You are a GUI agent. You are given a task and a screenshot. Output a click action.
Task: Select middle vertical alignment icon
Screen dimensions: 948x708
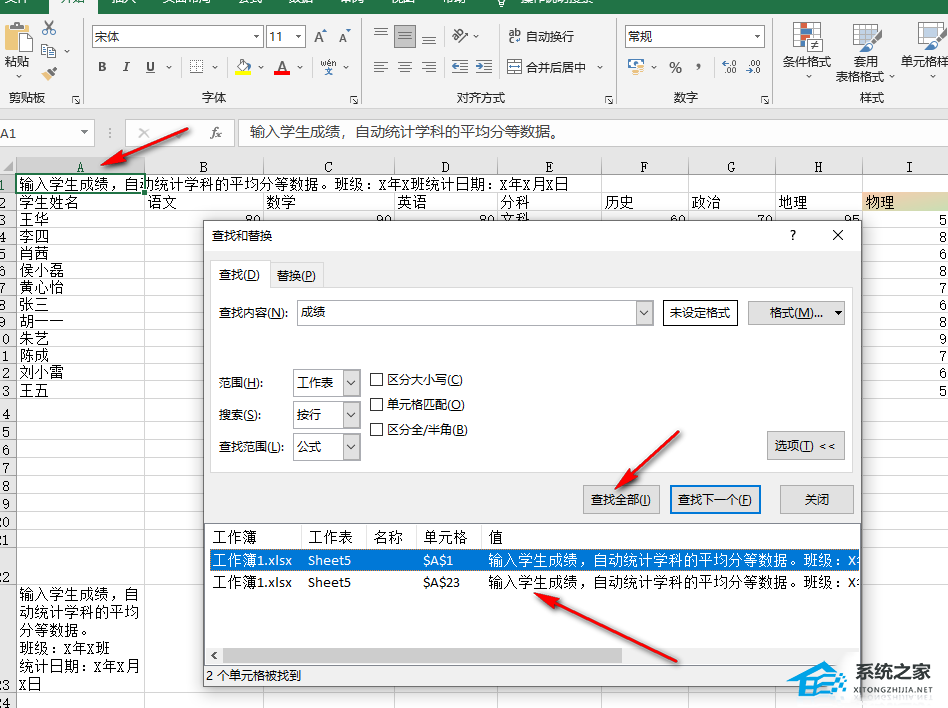(404, 36)
